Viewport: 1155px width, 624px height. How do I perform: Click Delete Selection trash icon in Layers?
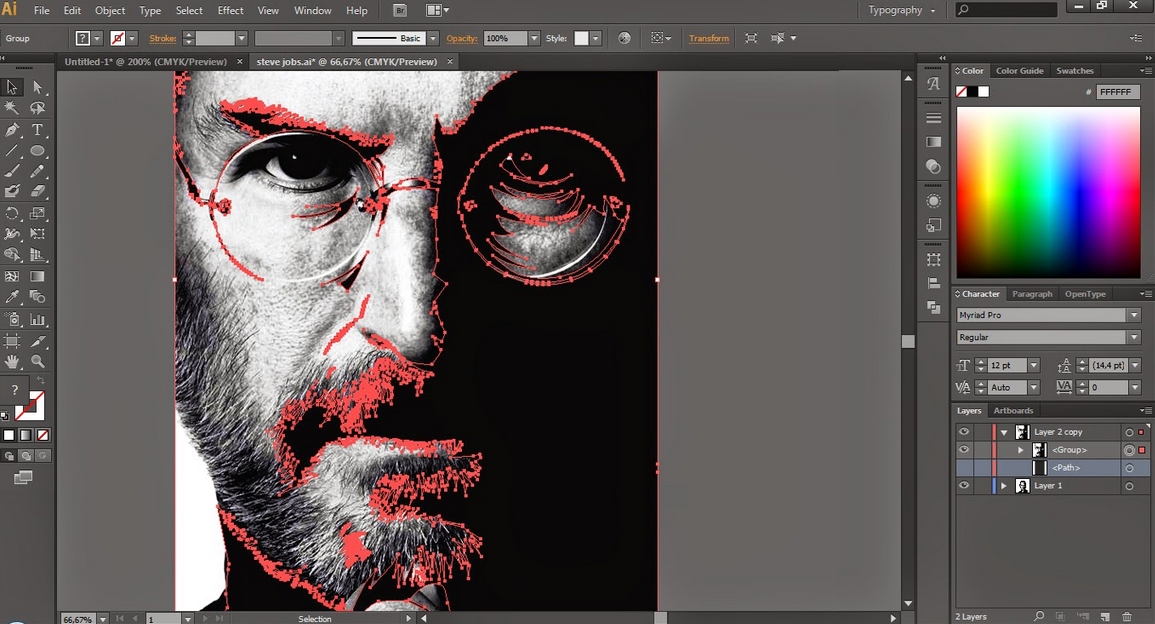tap(1127, 617)
